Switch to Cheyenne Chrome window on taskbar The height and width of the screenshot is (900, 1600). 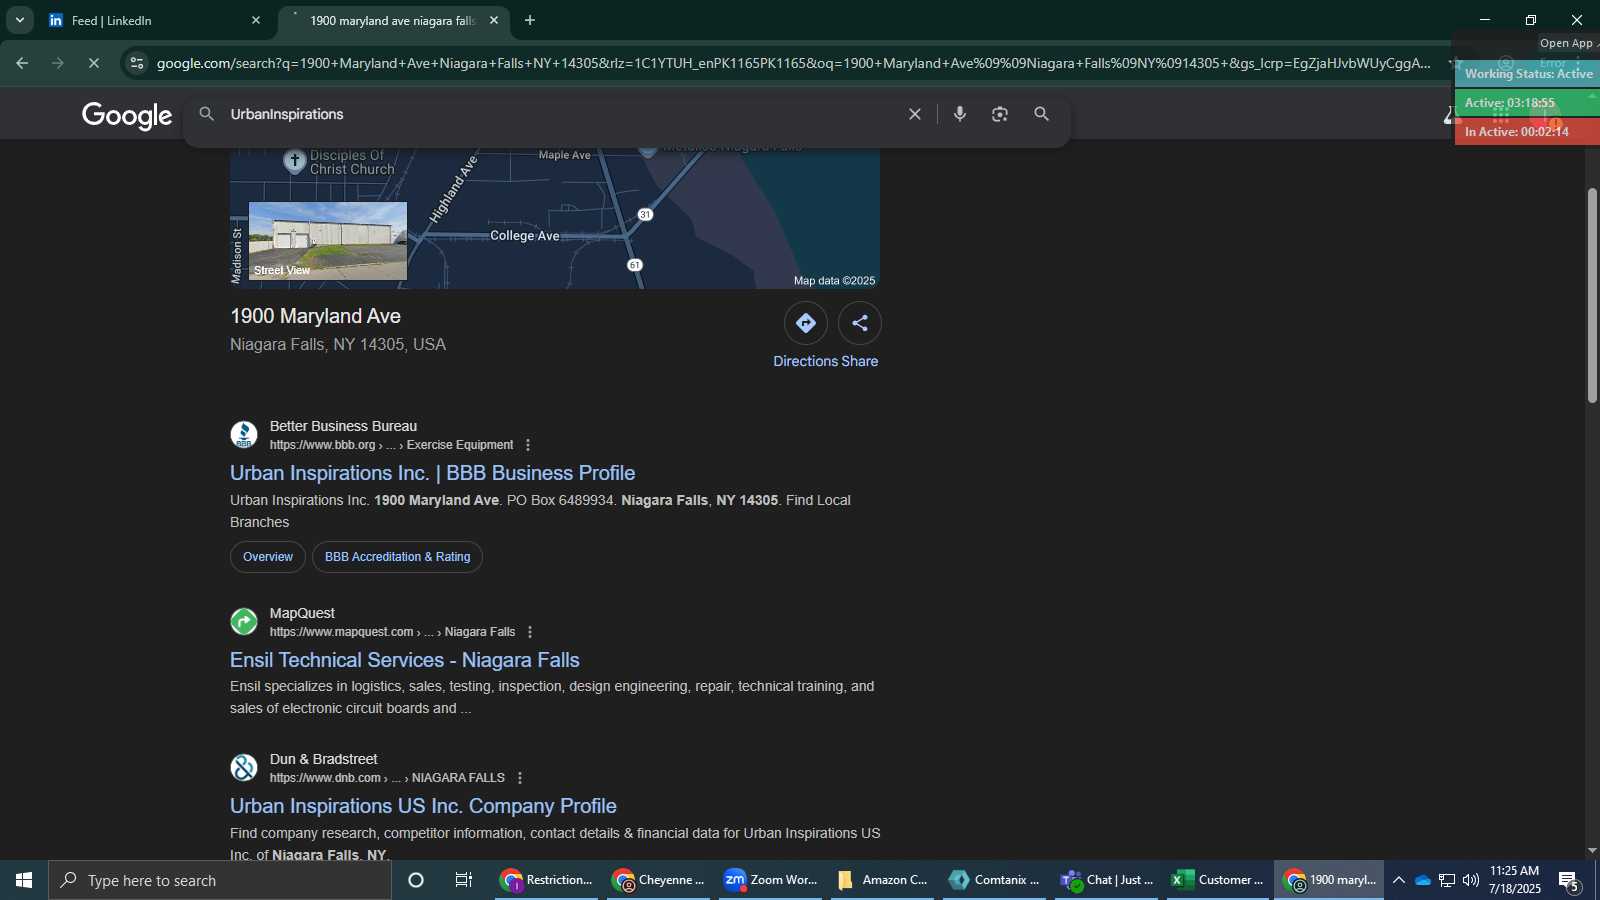pyautogui.click(x=660, y=880)
